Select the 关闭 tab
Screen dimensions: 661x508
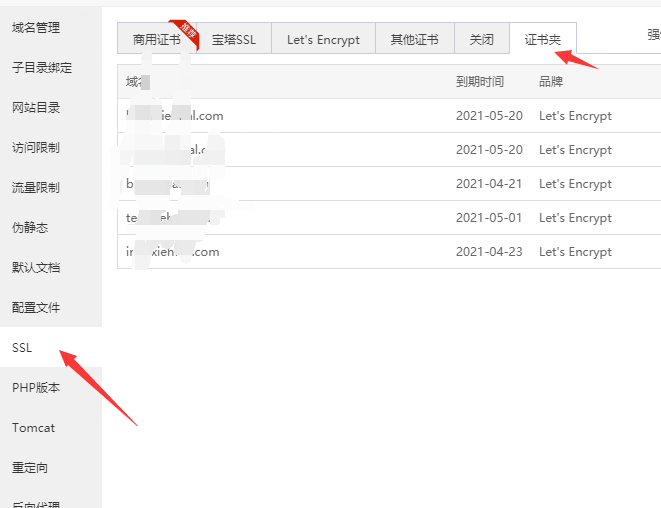point(481,40)
